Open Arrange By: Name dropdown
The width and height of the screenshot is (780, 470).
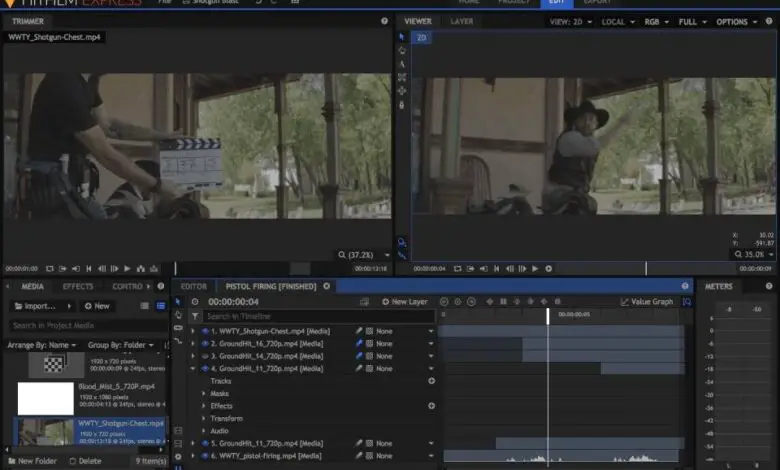click(x=41, y=345)
